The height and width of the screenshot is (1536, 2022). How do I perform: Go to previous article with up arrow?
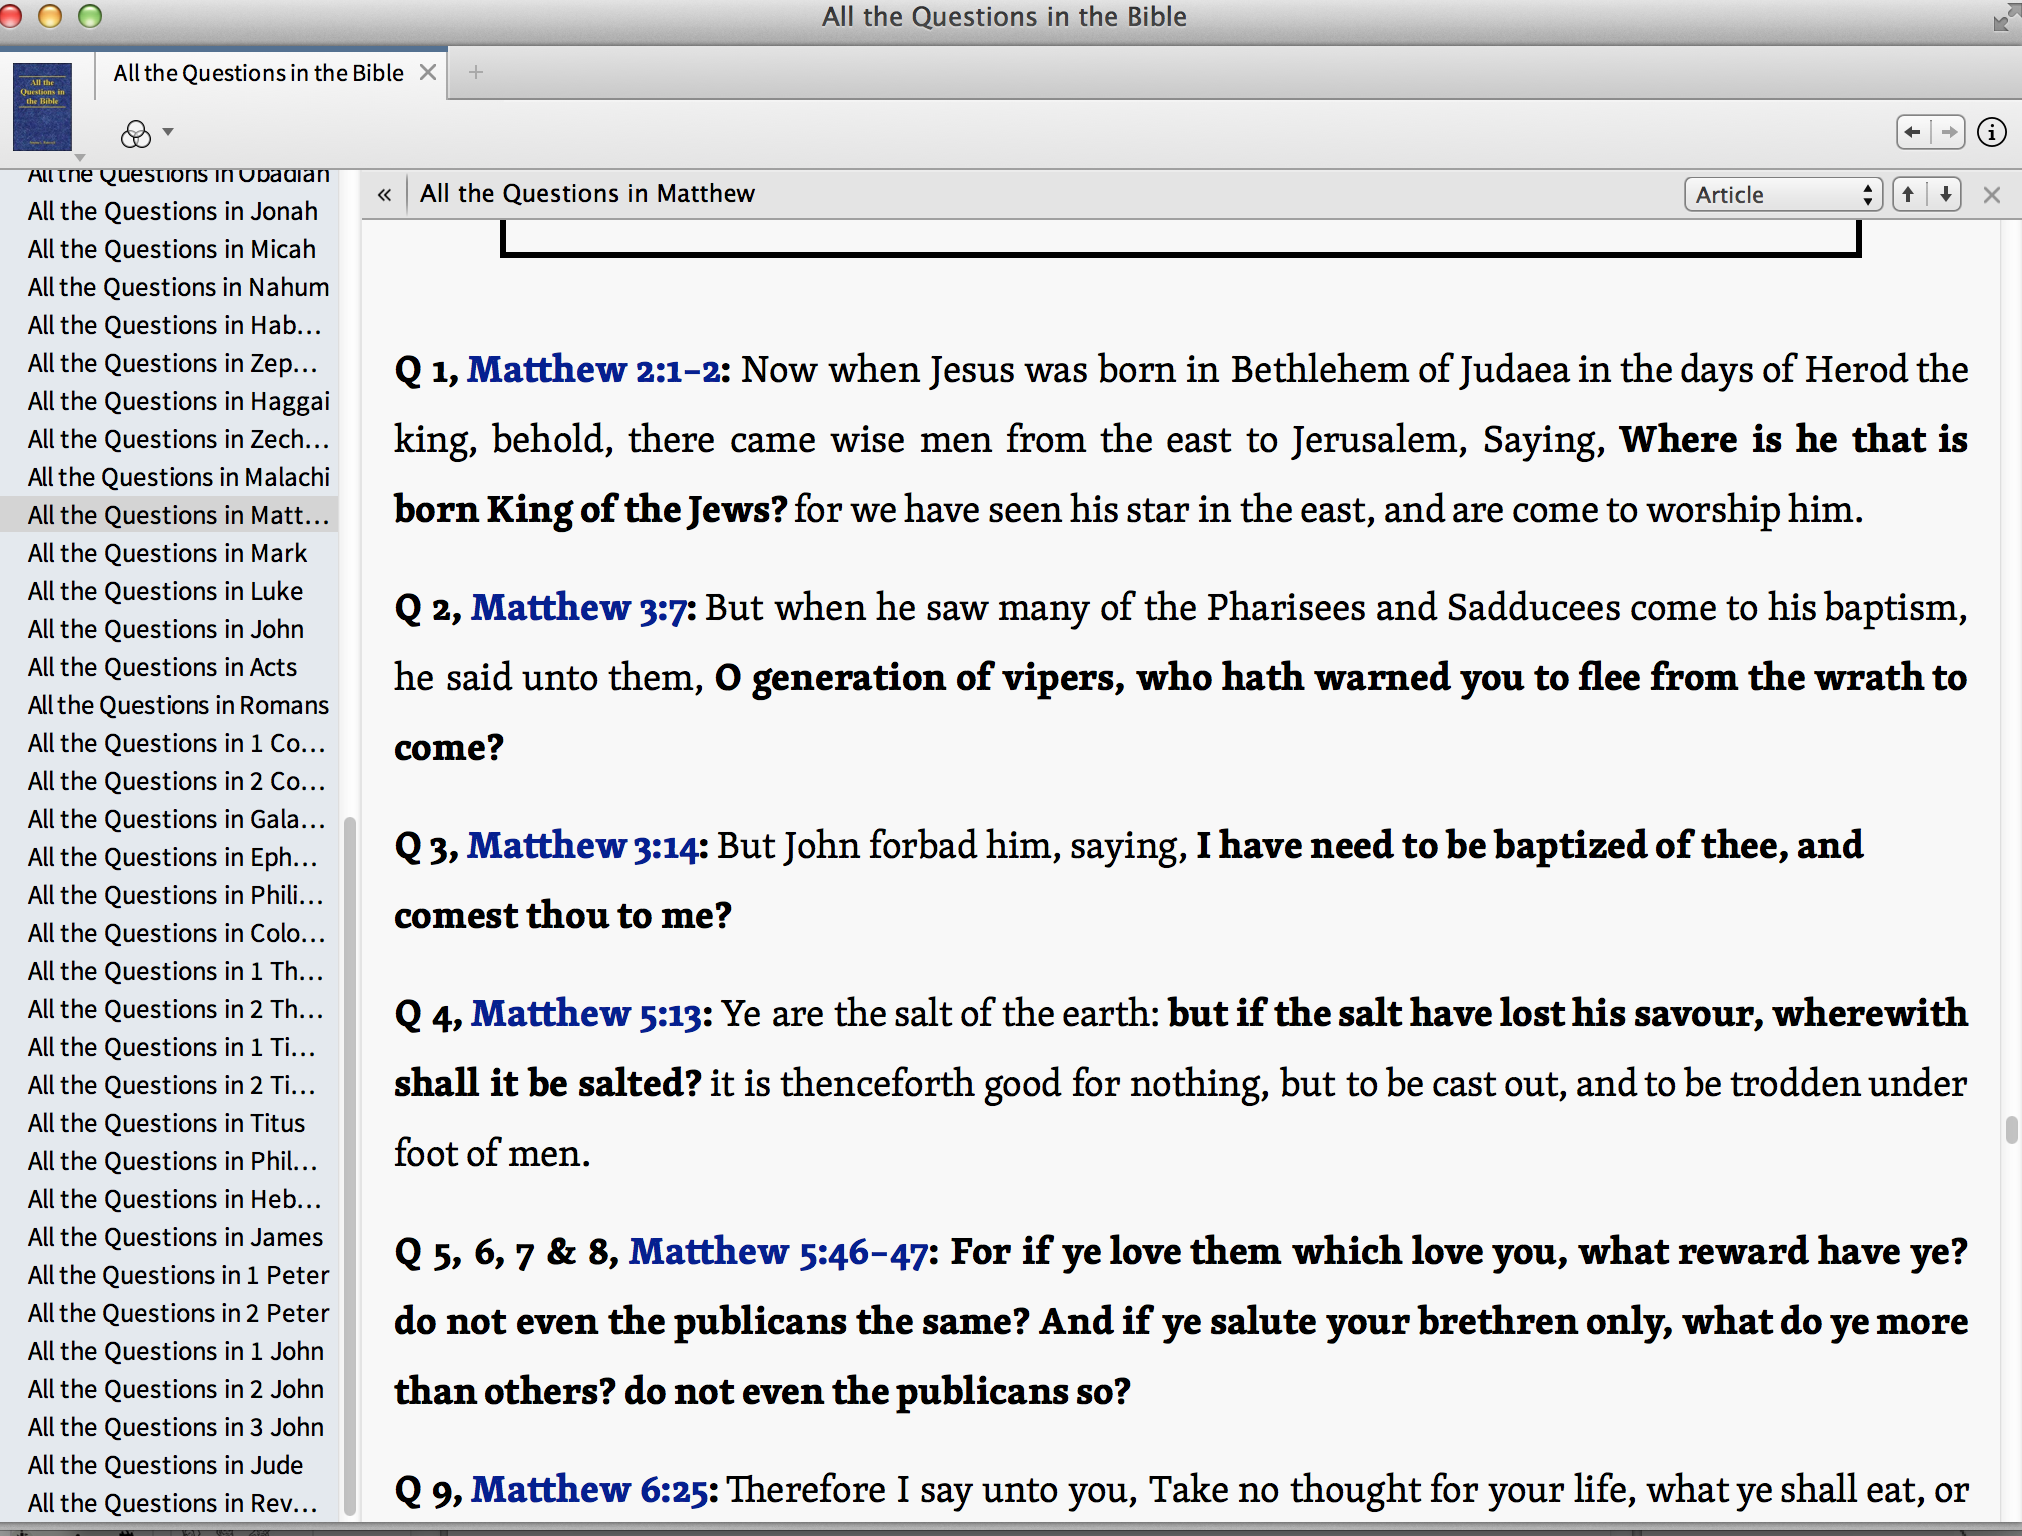click(x=1908, y=195)
